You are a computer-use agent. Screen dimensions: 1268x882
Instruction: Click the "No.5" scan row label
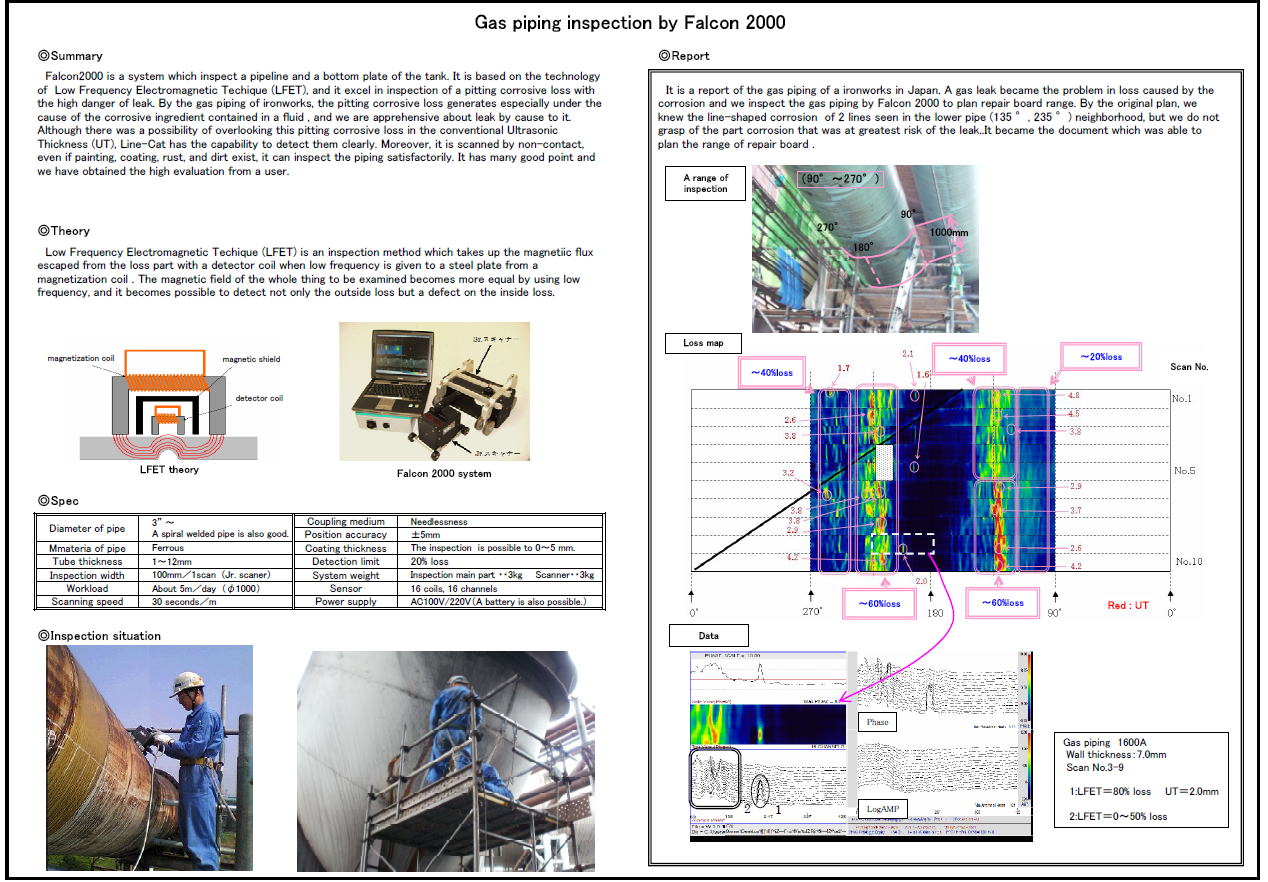[1185, 470]
